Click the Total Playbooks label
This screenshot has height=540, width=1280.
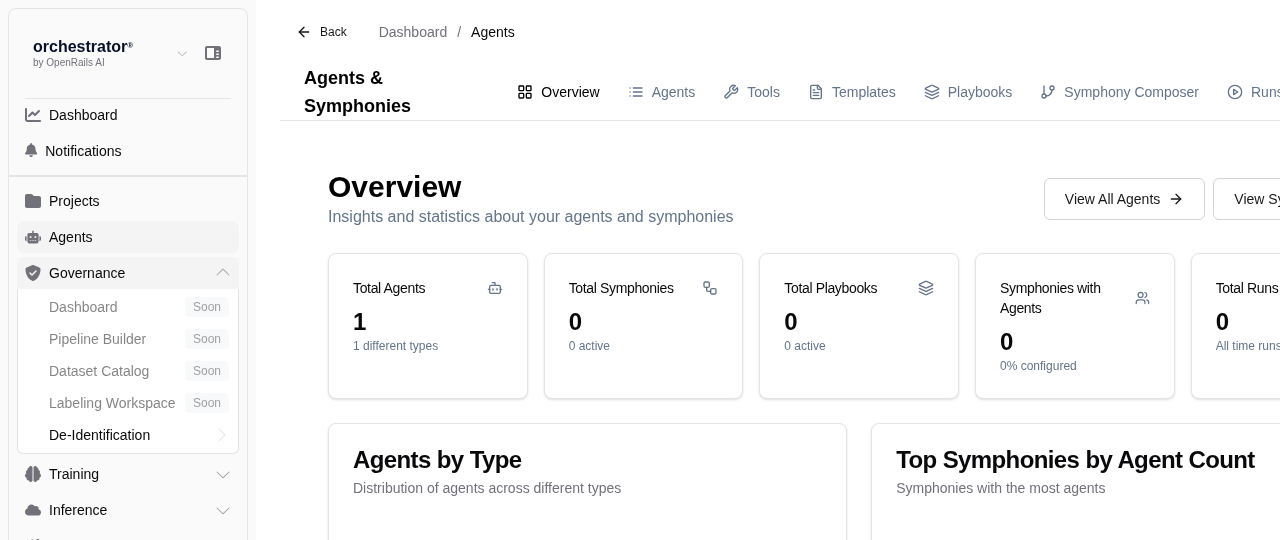830,288
